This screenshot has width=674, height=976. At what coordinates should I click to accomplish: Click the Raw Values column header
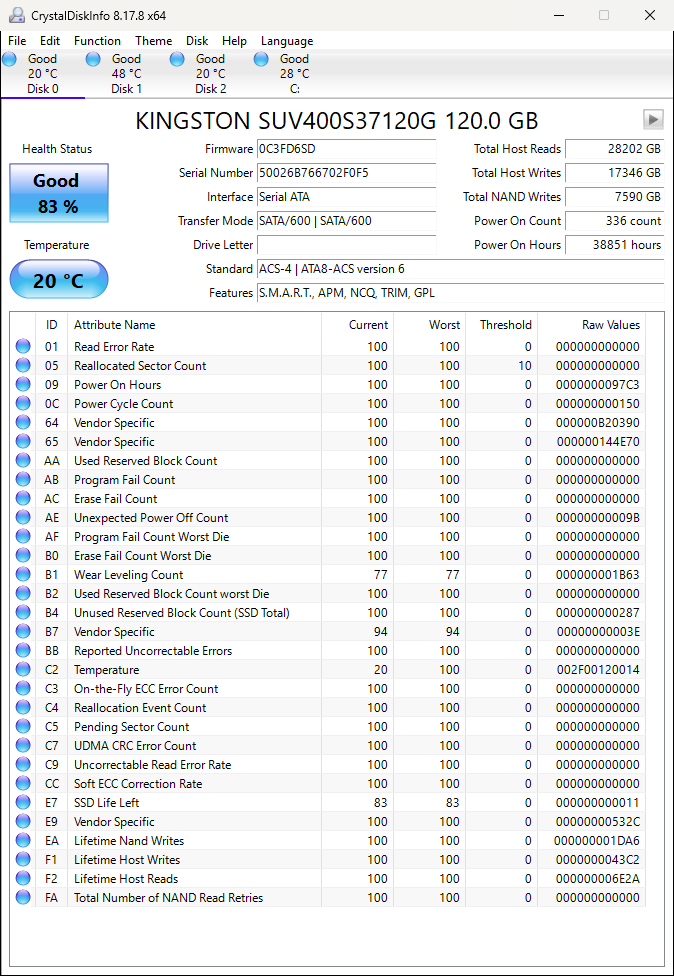point(610,325)
